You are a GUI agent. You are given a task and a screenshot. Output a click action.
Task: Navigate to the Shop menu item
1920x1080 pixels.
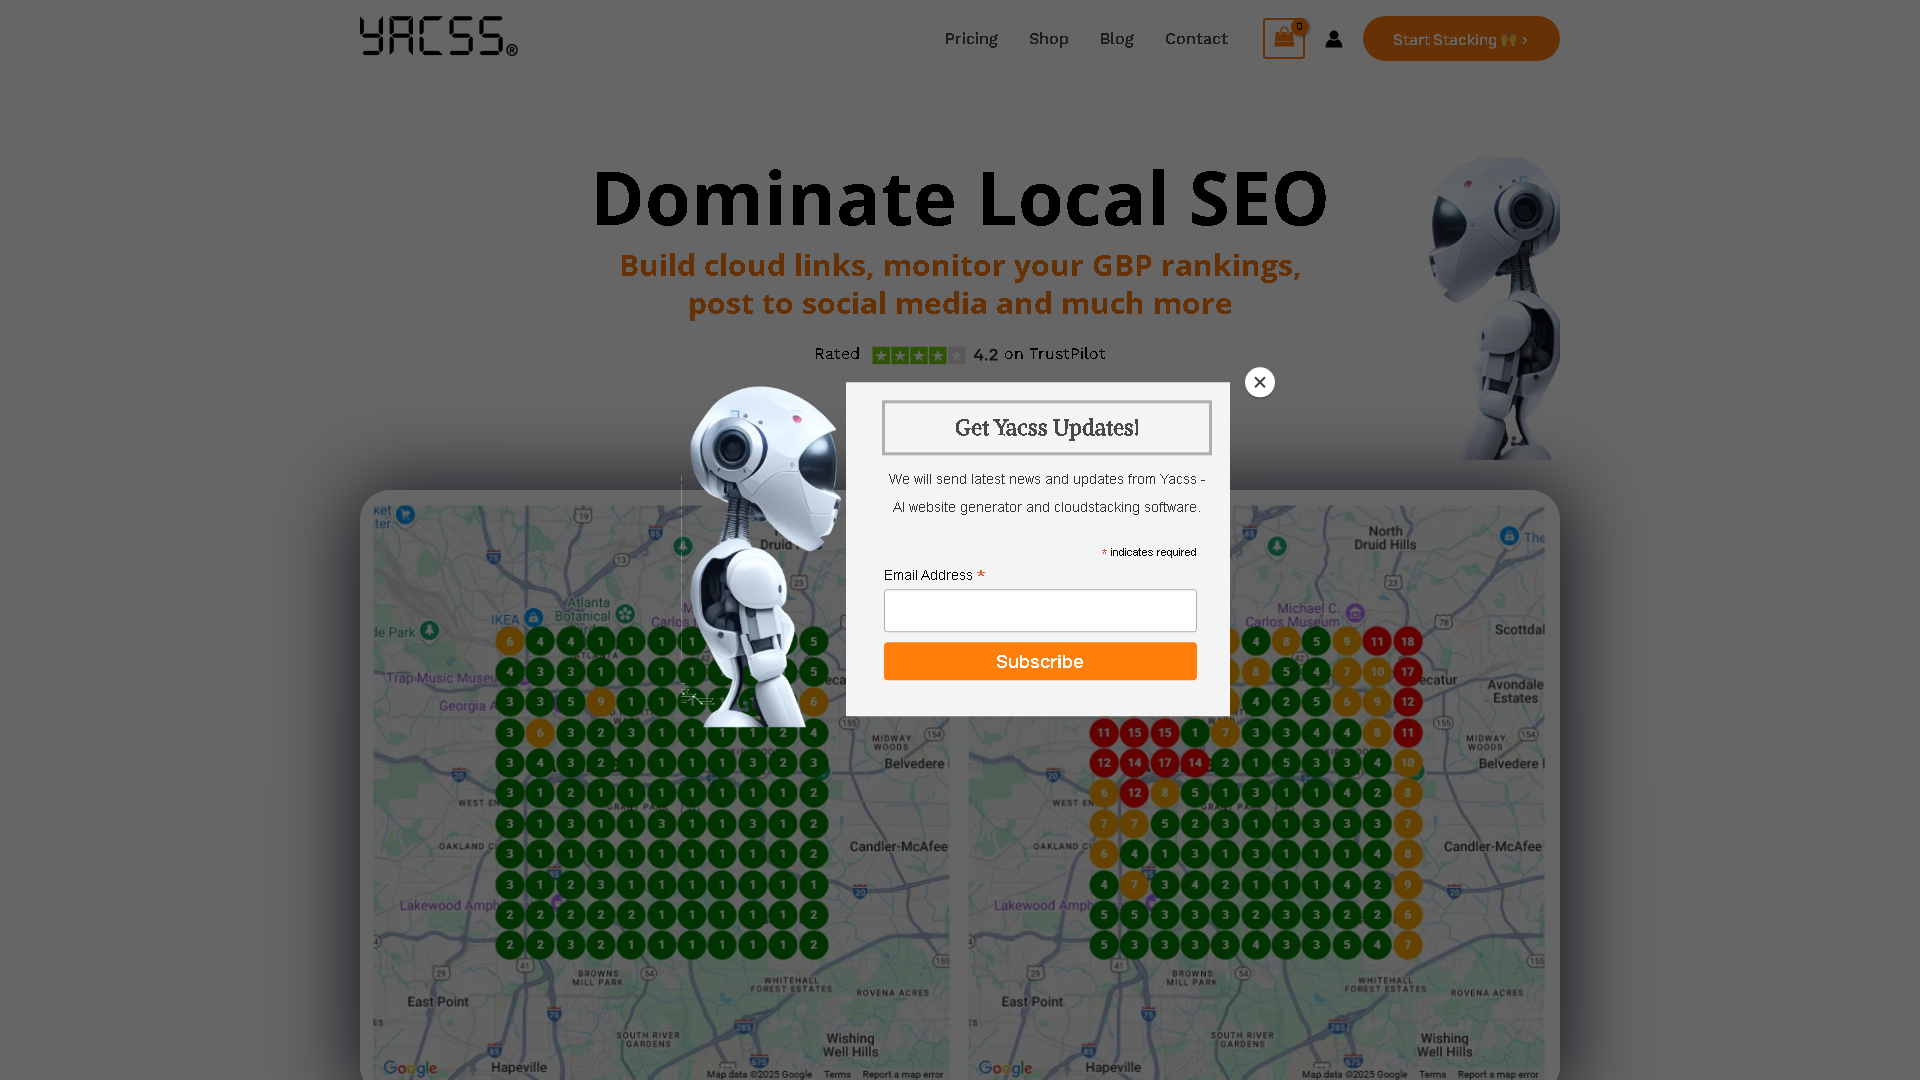pyautogui.click(x=1048, y=38)
